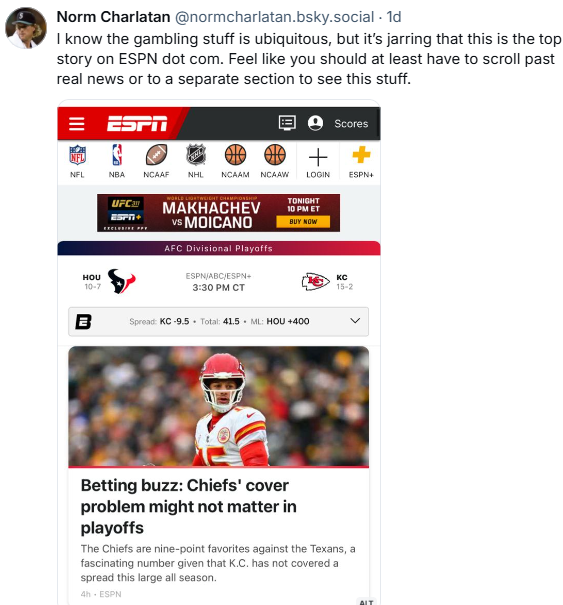Image resolution: width=563 pixels, height=605 pixels.
Task: Open the ESPN profile avatar icon
Action: 315,123
